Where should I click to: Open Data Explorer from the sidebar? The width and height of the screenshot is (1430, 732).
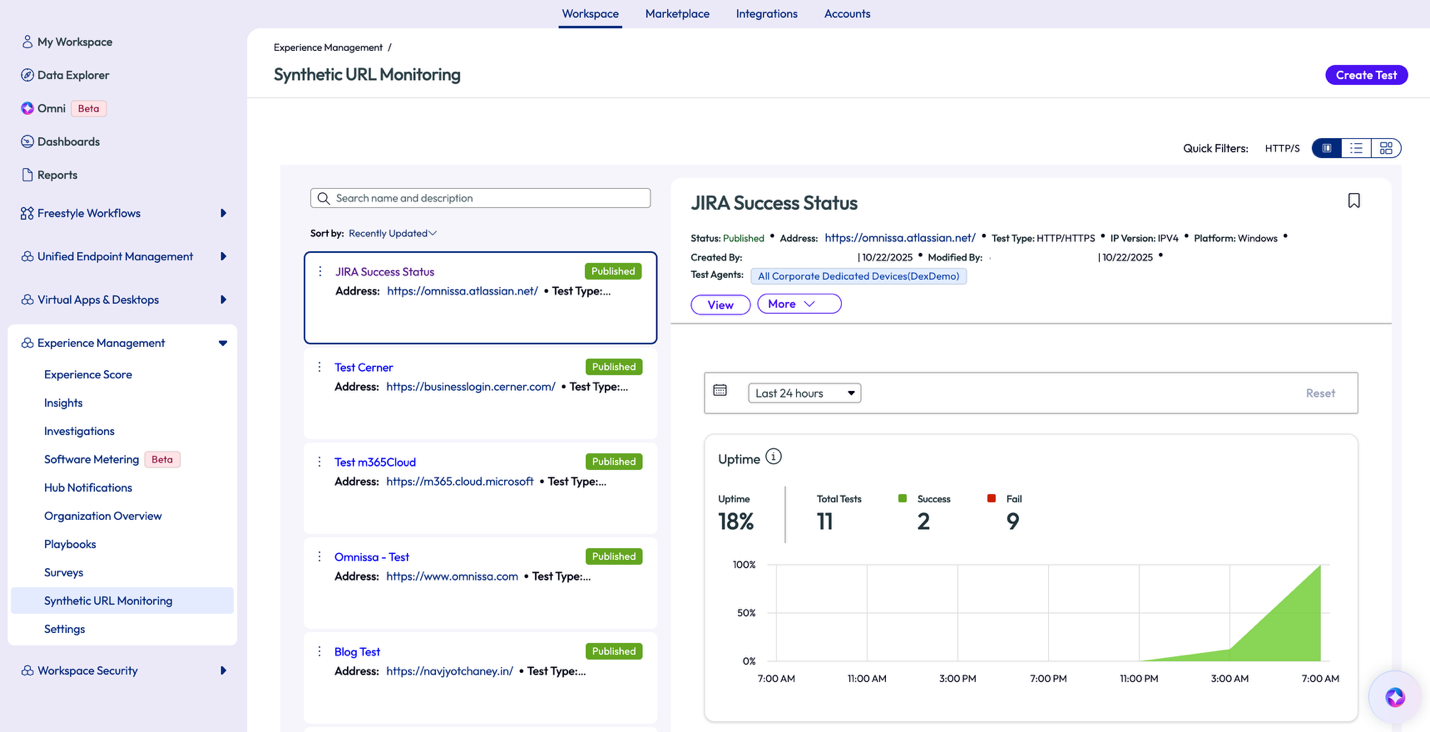point(73,75)
